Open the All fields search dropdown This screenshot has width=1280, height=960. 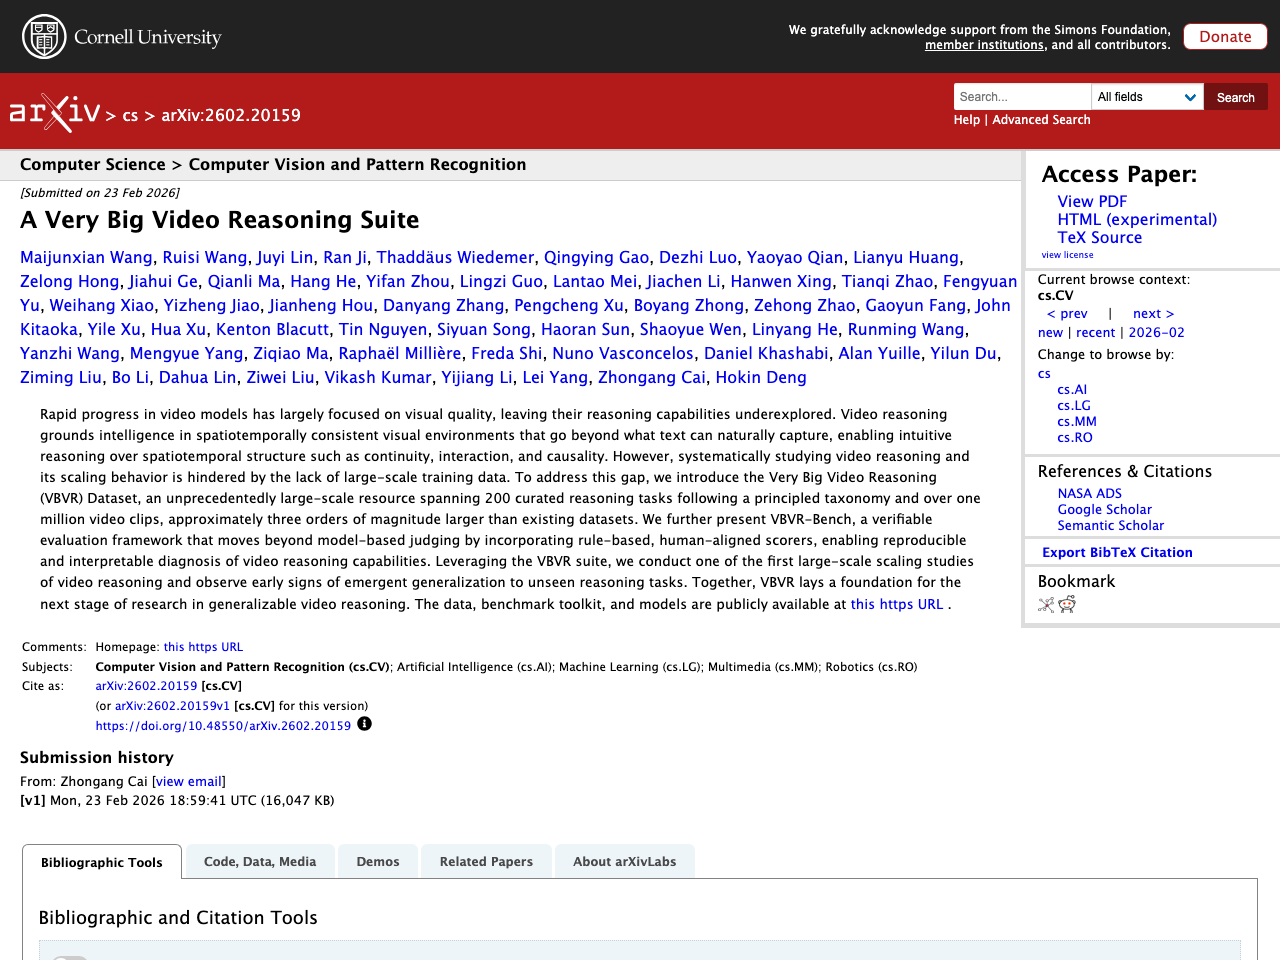(1147, 96)
